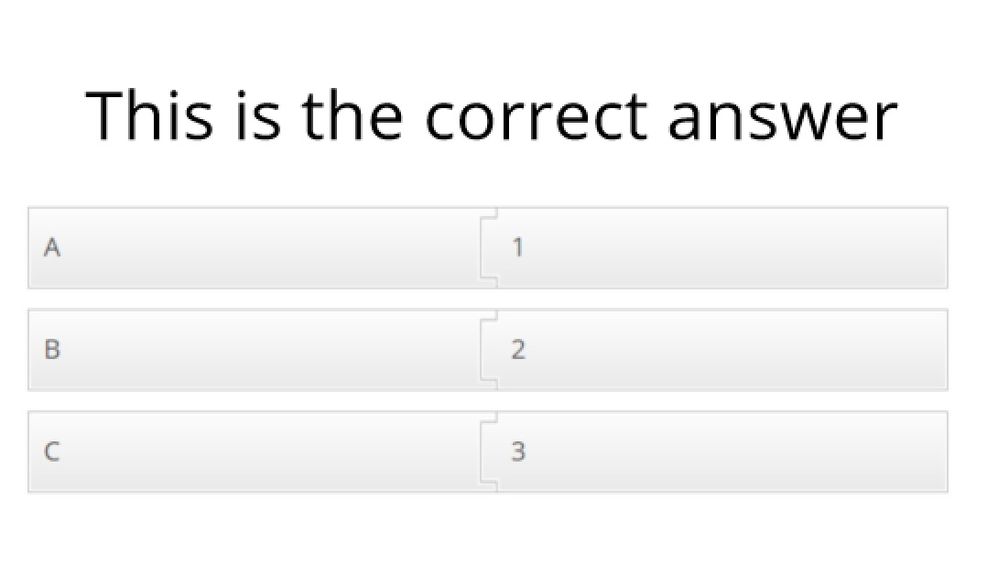Click the number "3" label text

click(518, 452)
